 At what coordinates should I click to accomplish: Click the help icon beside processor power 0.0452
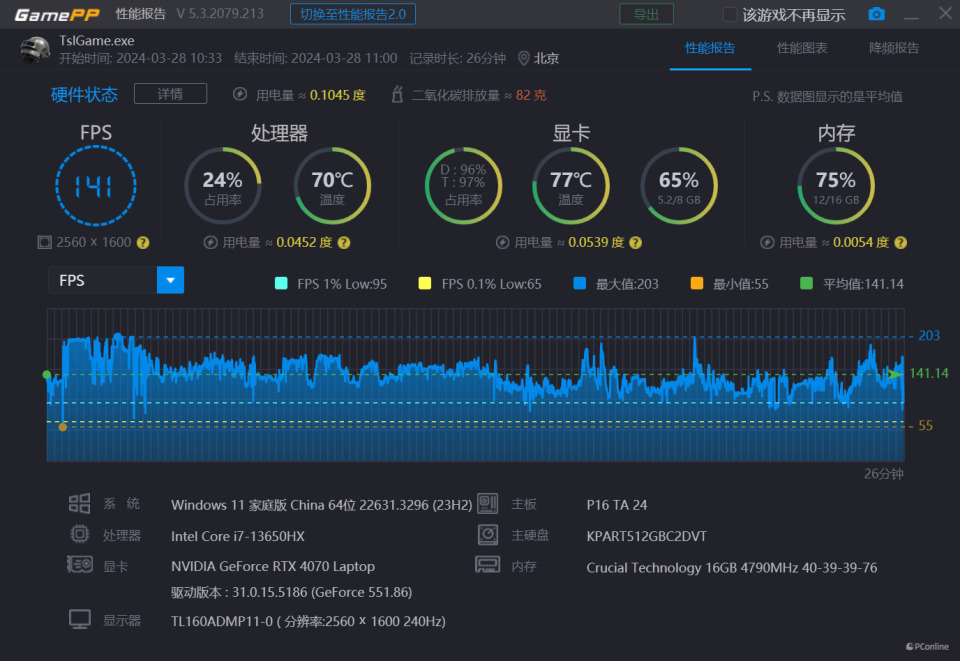[344, 242]
